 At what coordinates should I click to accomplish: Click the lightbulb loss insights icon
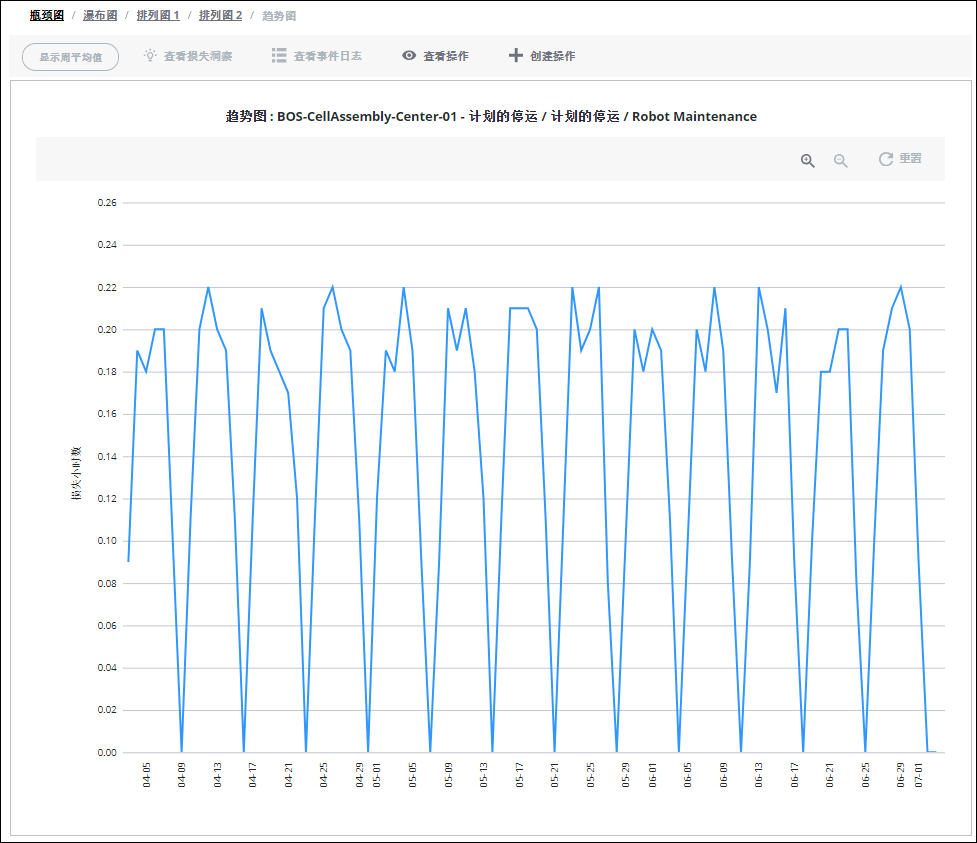tap(150, 55)
